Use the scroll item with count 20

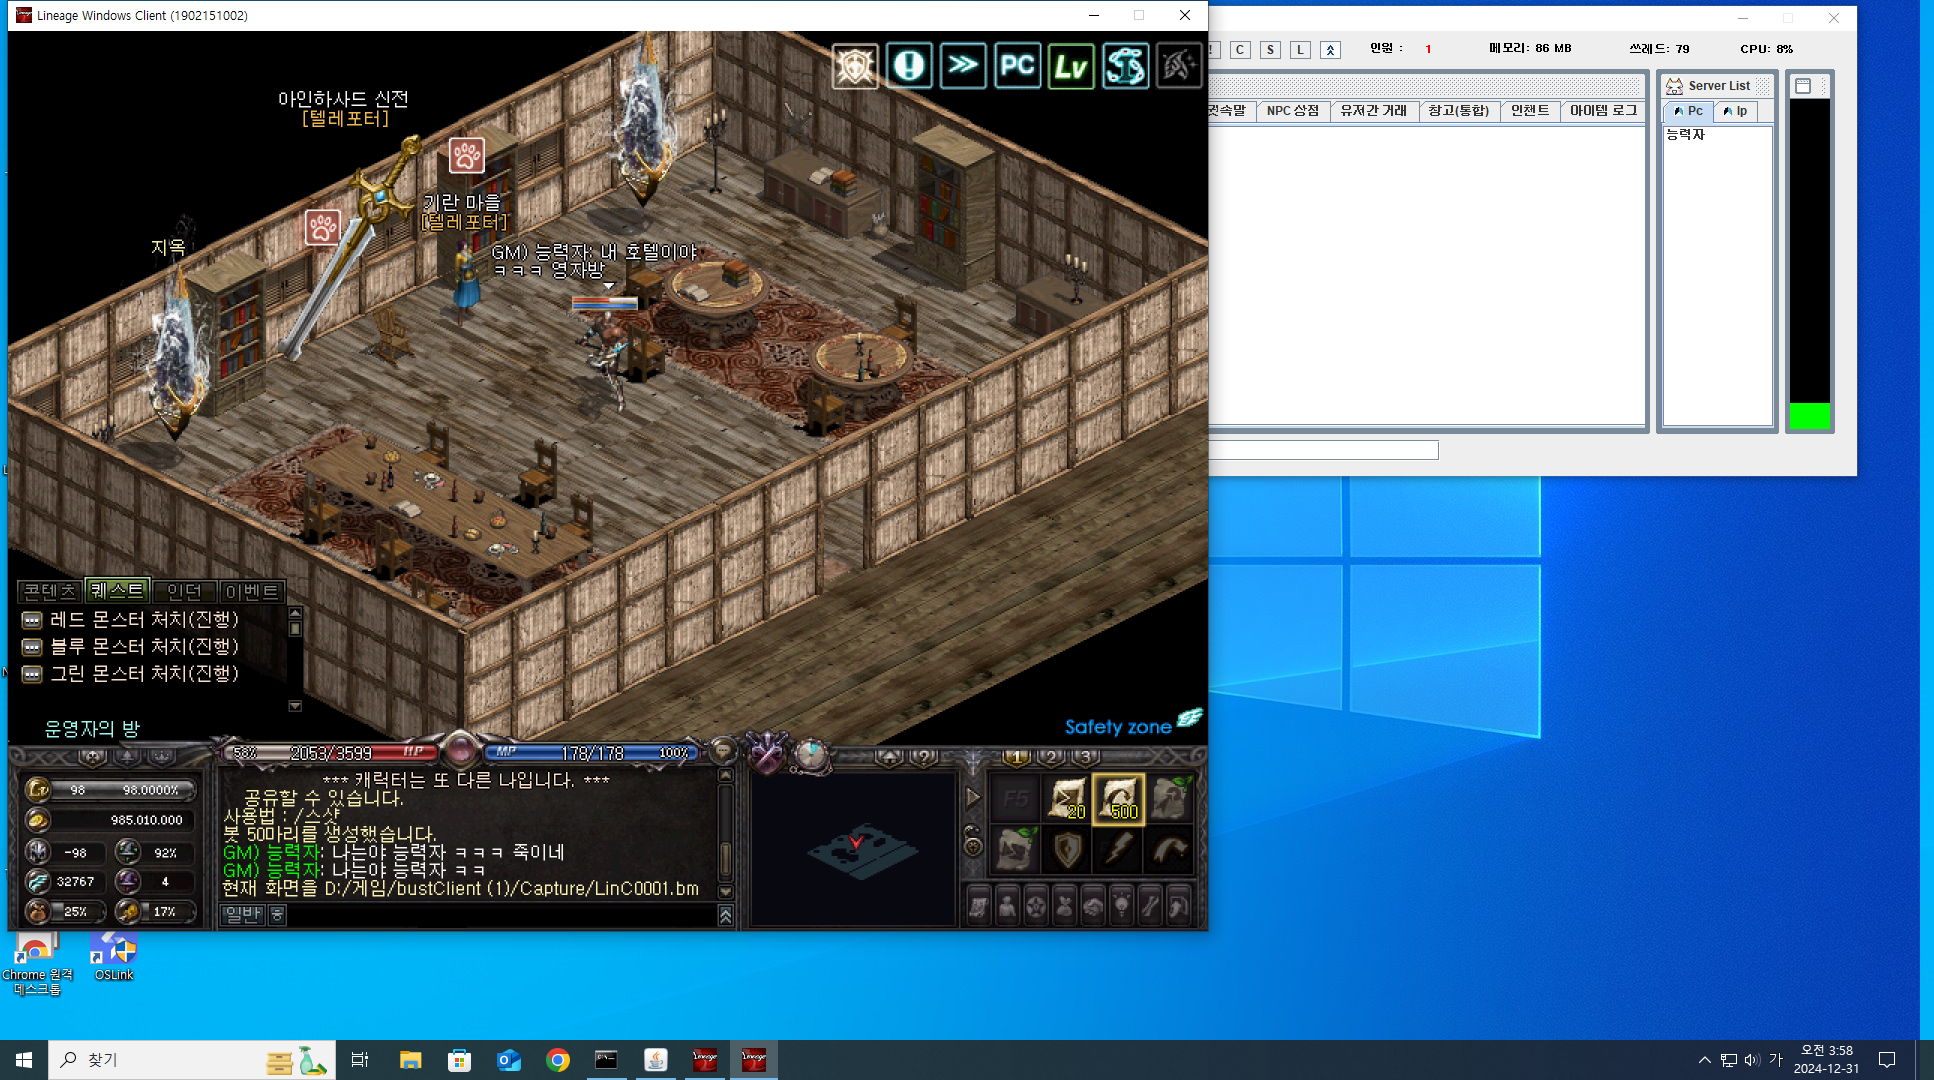click(x=1066, y=799)
